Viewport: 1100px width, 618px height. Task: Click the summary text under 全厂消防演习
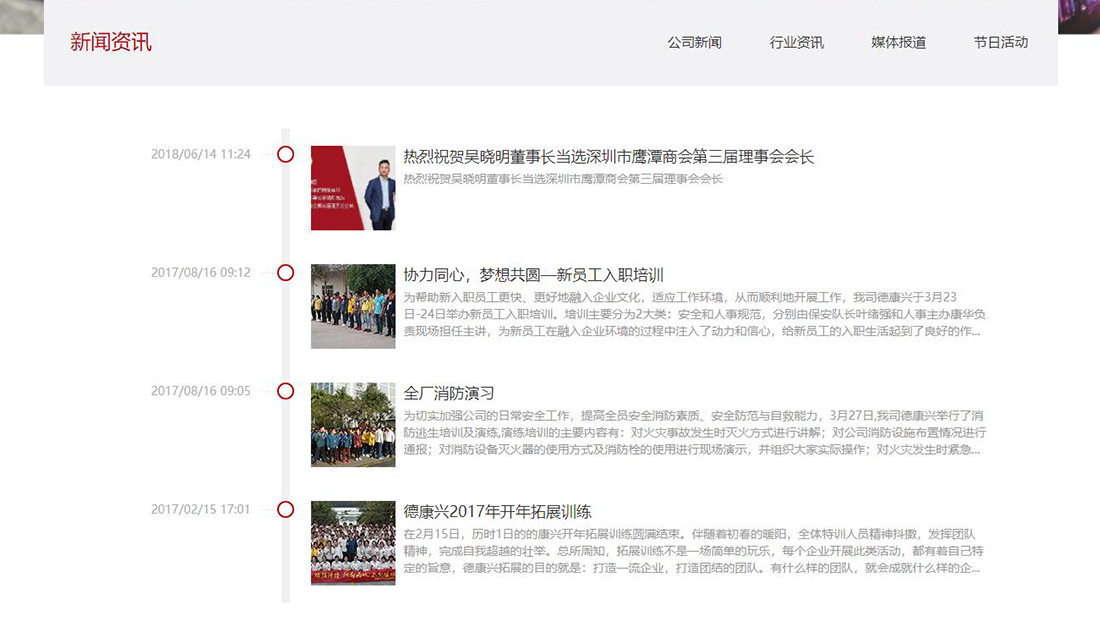pos(694,433)
